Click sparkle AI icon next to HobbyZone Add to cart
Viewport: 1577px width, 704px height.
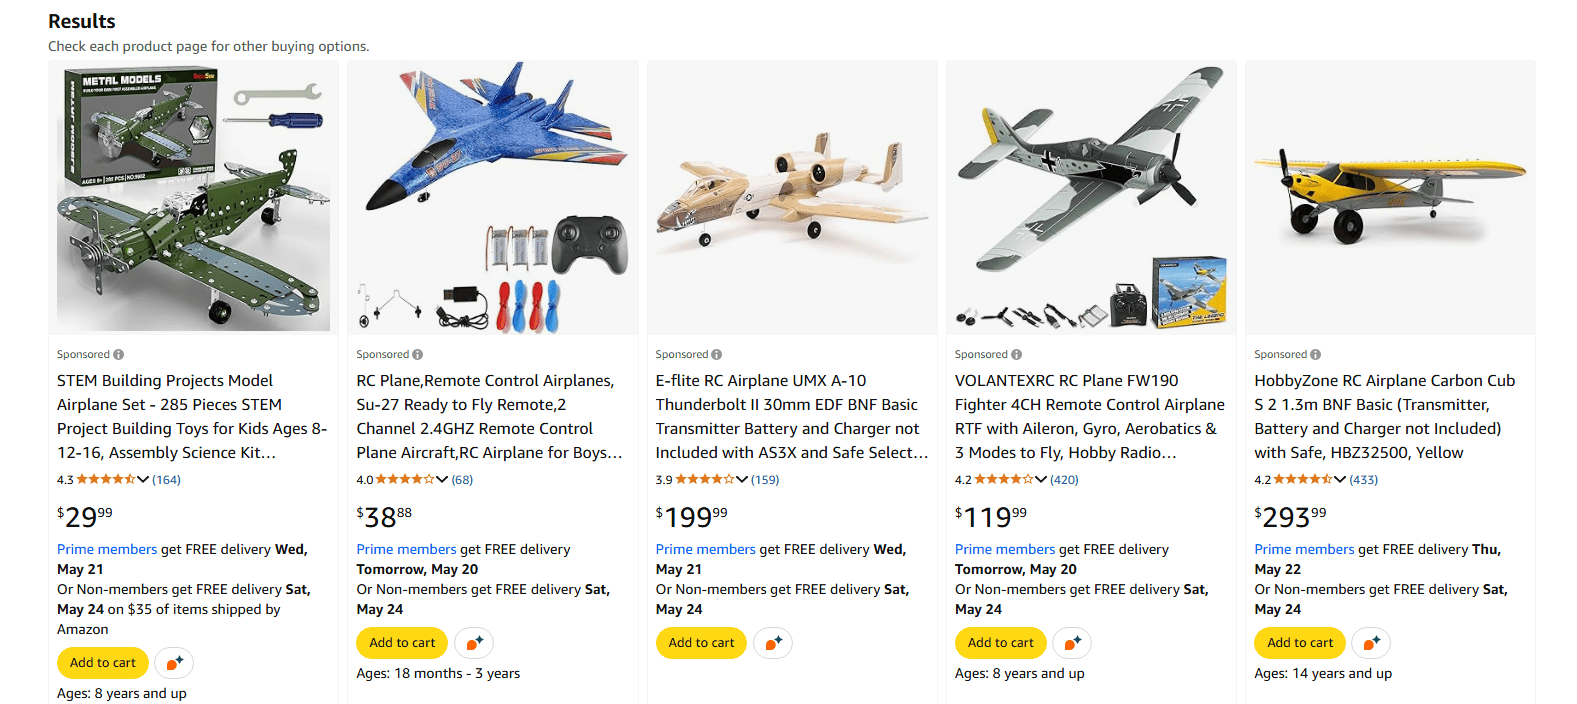point(1371,643)
